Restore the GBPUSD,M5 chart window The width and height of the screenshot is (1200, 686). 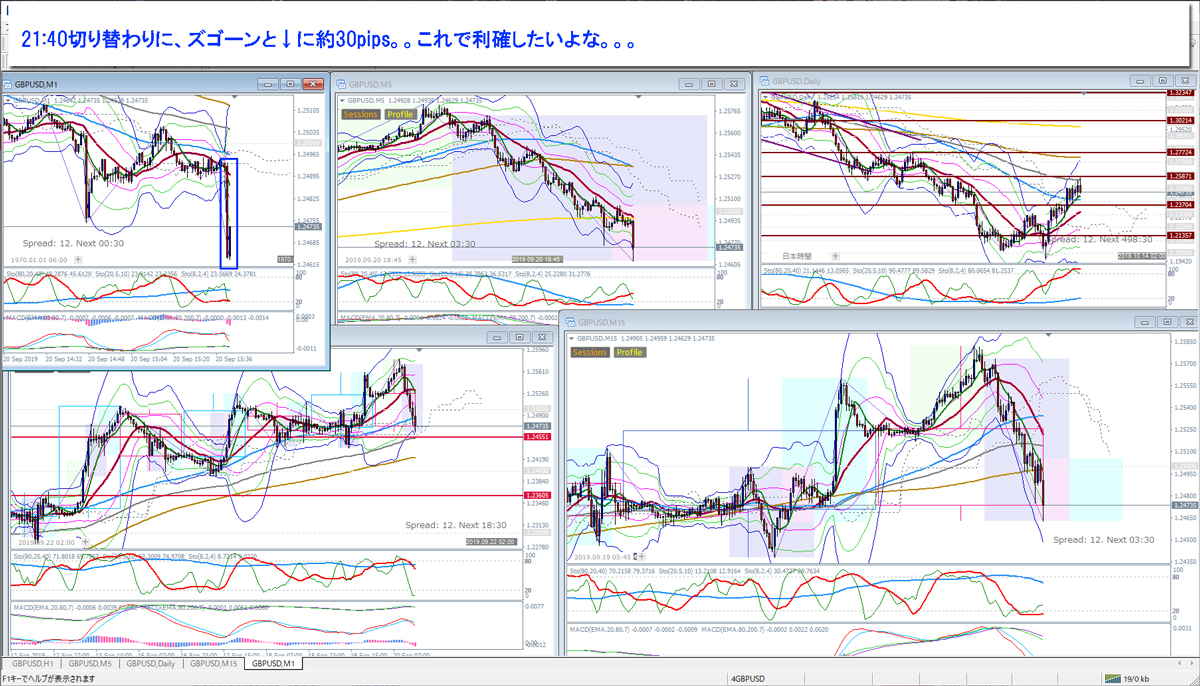711,85
